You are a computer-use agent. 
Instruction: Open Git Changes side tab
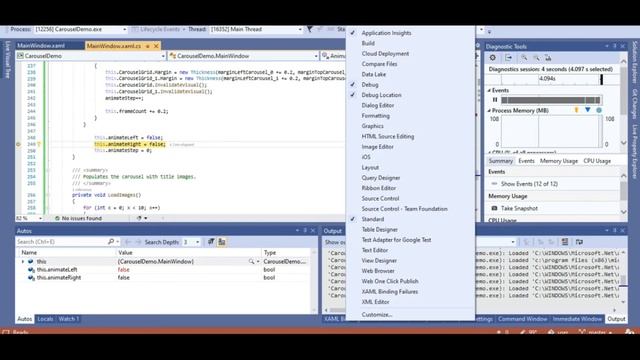click(634, 105)
